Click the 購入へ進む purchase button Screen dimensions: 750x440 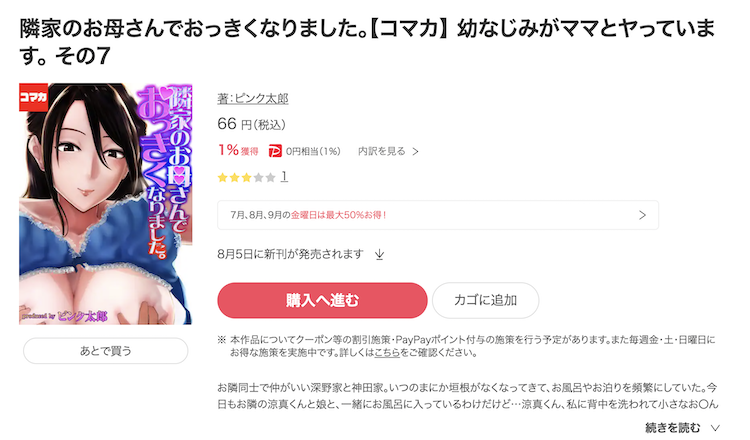(x=322, y=300)
